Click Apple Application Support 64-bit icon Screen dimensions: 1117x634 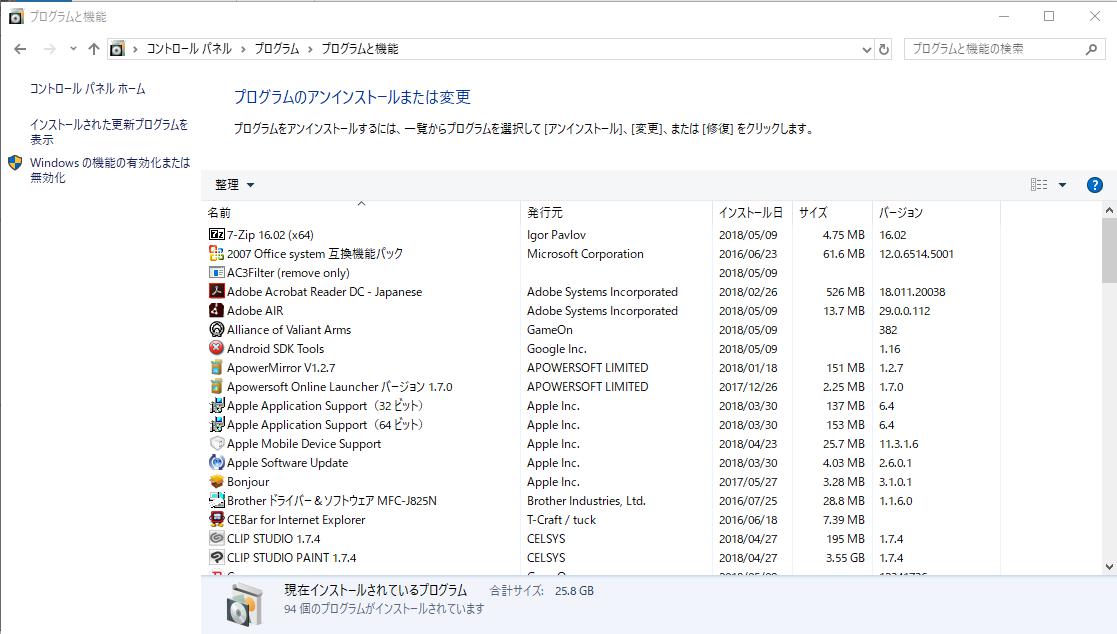pyautogui.click(x=217, y=425)
